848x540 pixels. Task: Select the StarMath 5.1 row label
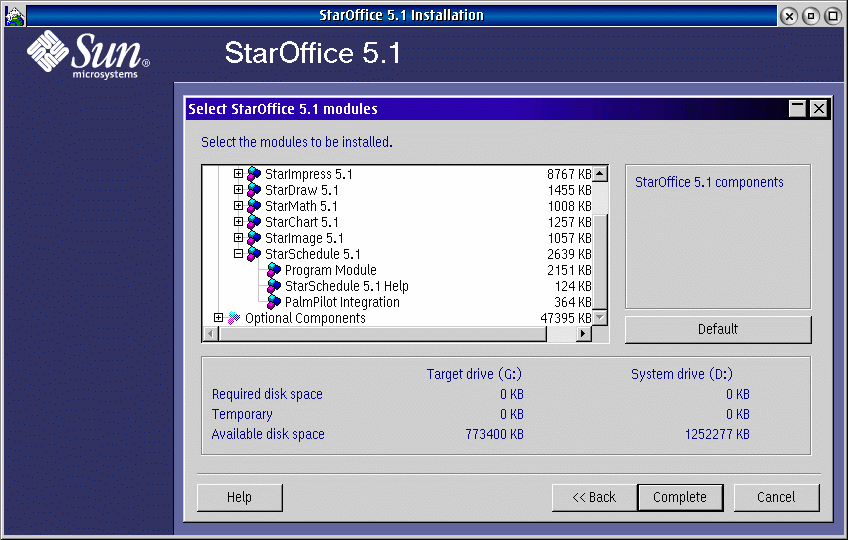pos(301,206)
